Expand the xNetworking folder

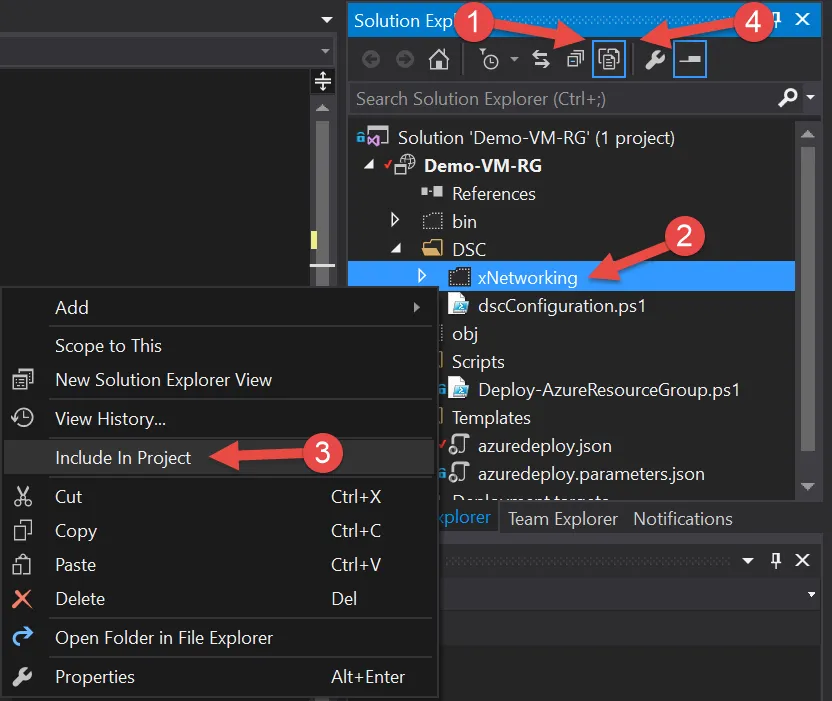[422, 275]
